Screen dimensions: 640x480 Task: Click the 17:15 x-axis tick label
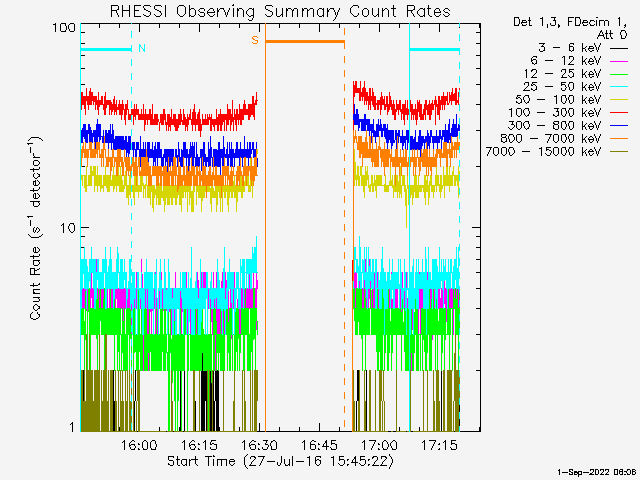[x=439, y=445]
